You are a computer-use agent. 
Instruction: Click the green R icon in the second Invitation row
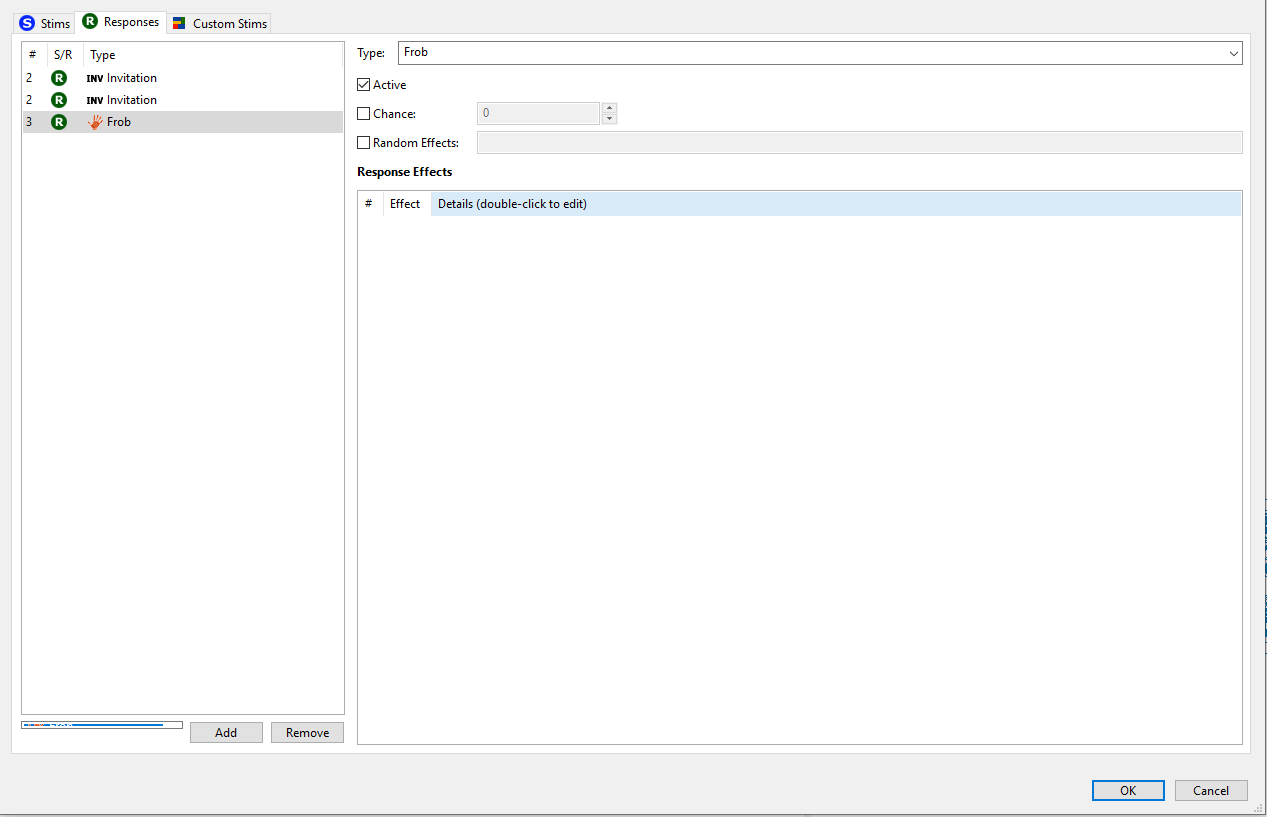click(59, 100)
